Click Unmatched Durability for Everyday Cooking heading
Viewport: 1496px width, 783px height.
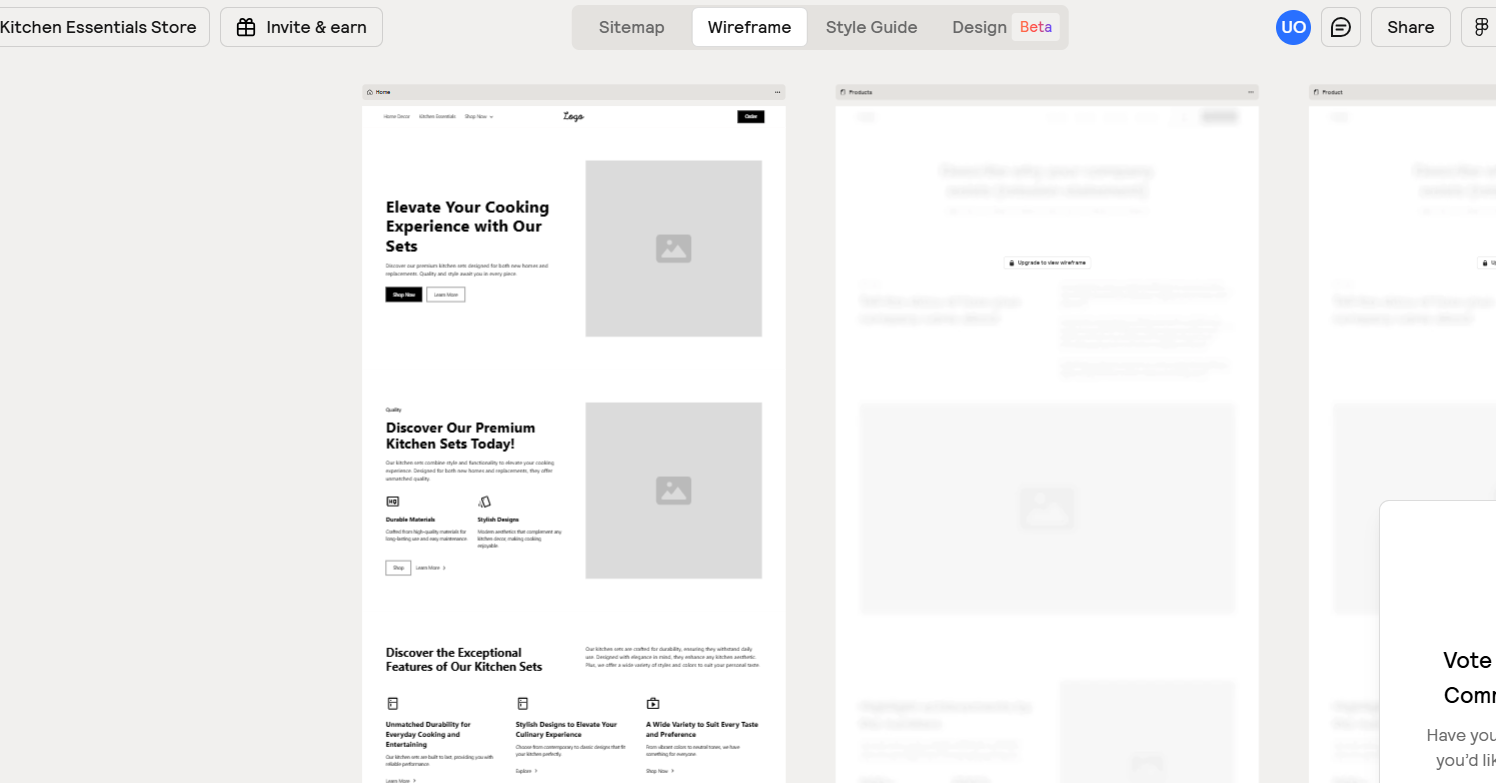point(429,734)
